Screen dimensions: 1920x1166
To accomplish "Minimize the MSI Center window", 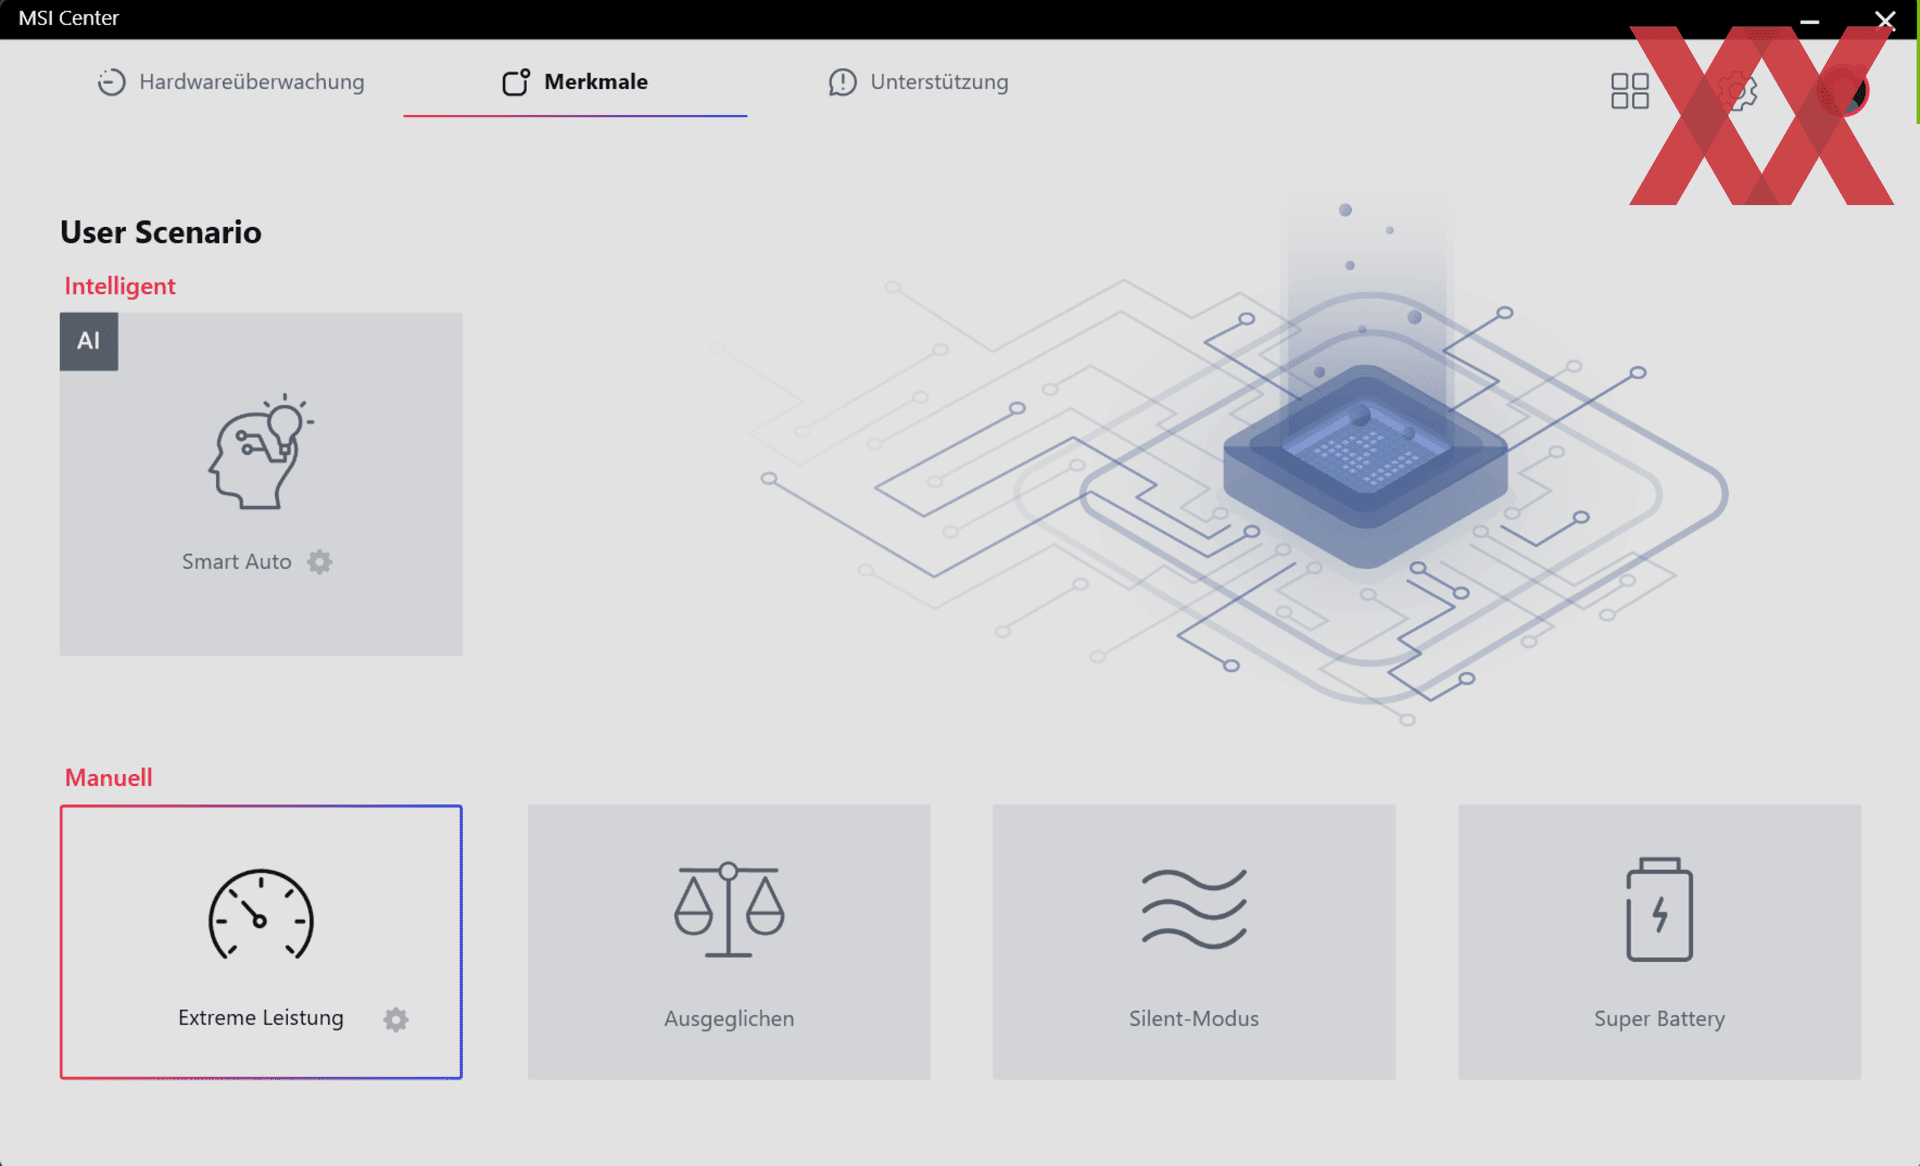I will [x=1809, y=20].
